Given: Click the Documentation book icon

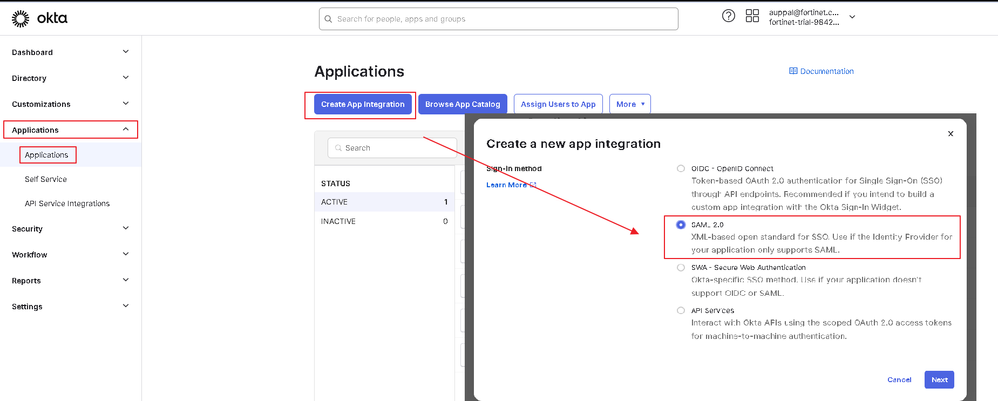Looking at the screenshot, I should coord(793,71).
